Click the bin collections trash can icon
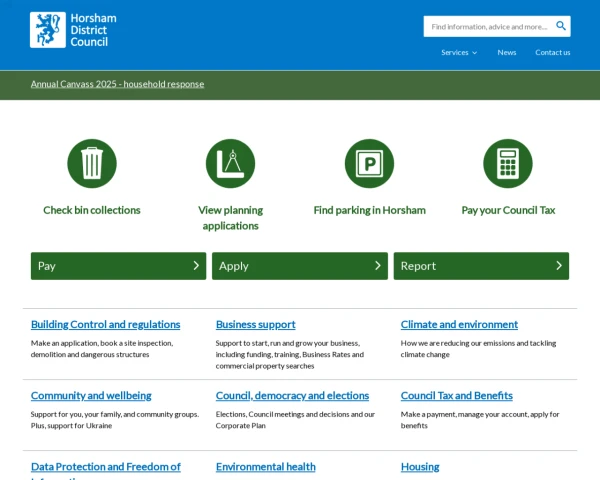The image size is (600, 480). [x=92, y=163]
